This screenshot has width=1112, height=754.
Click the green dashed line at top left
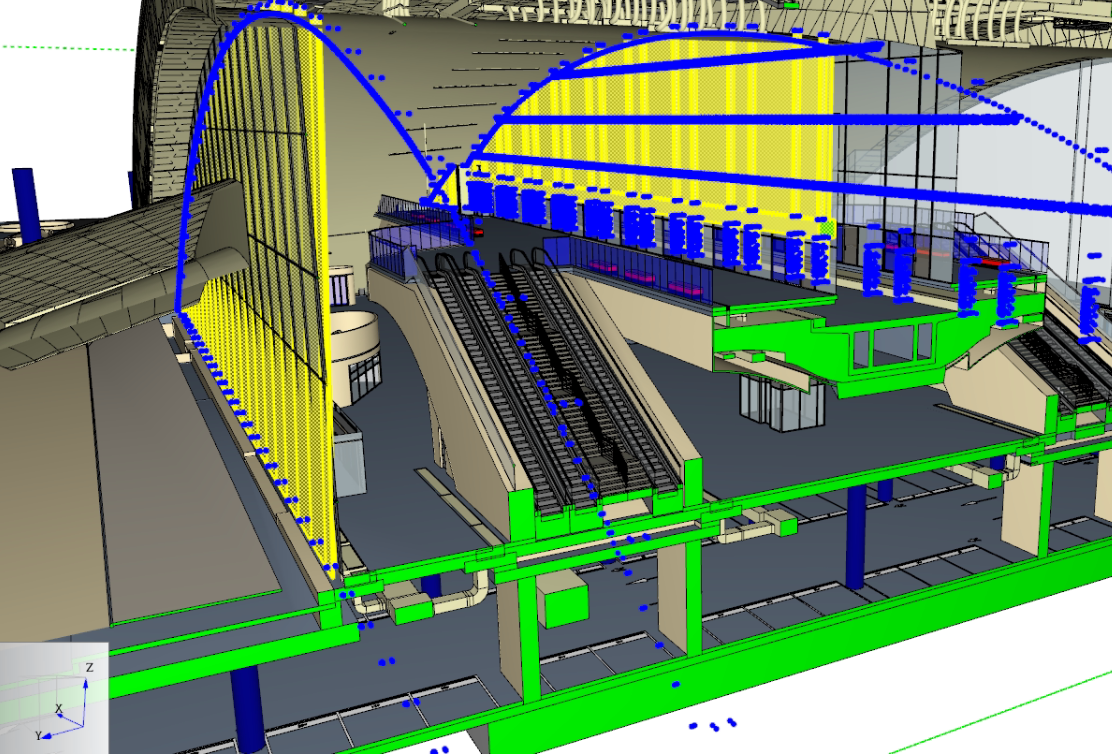(60, 47)
